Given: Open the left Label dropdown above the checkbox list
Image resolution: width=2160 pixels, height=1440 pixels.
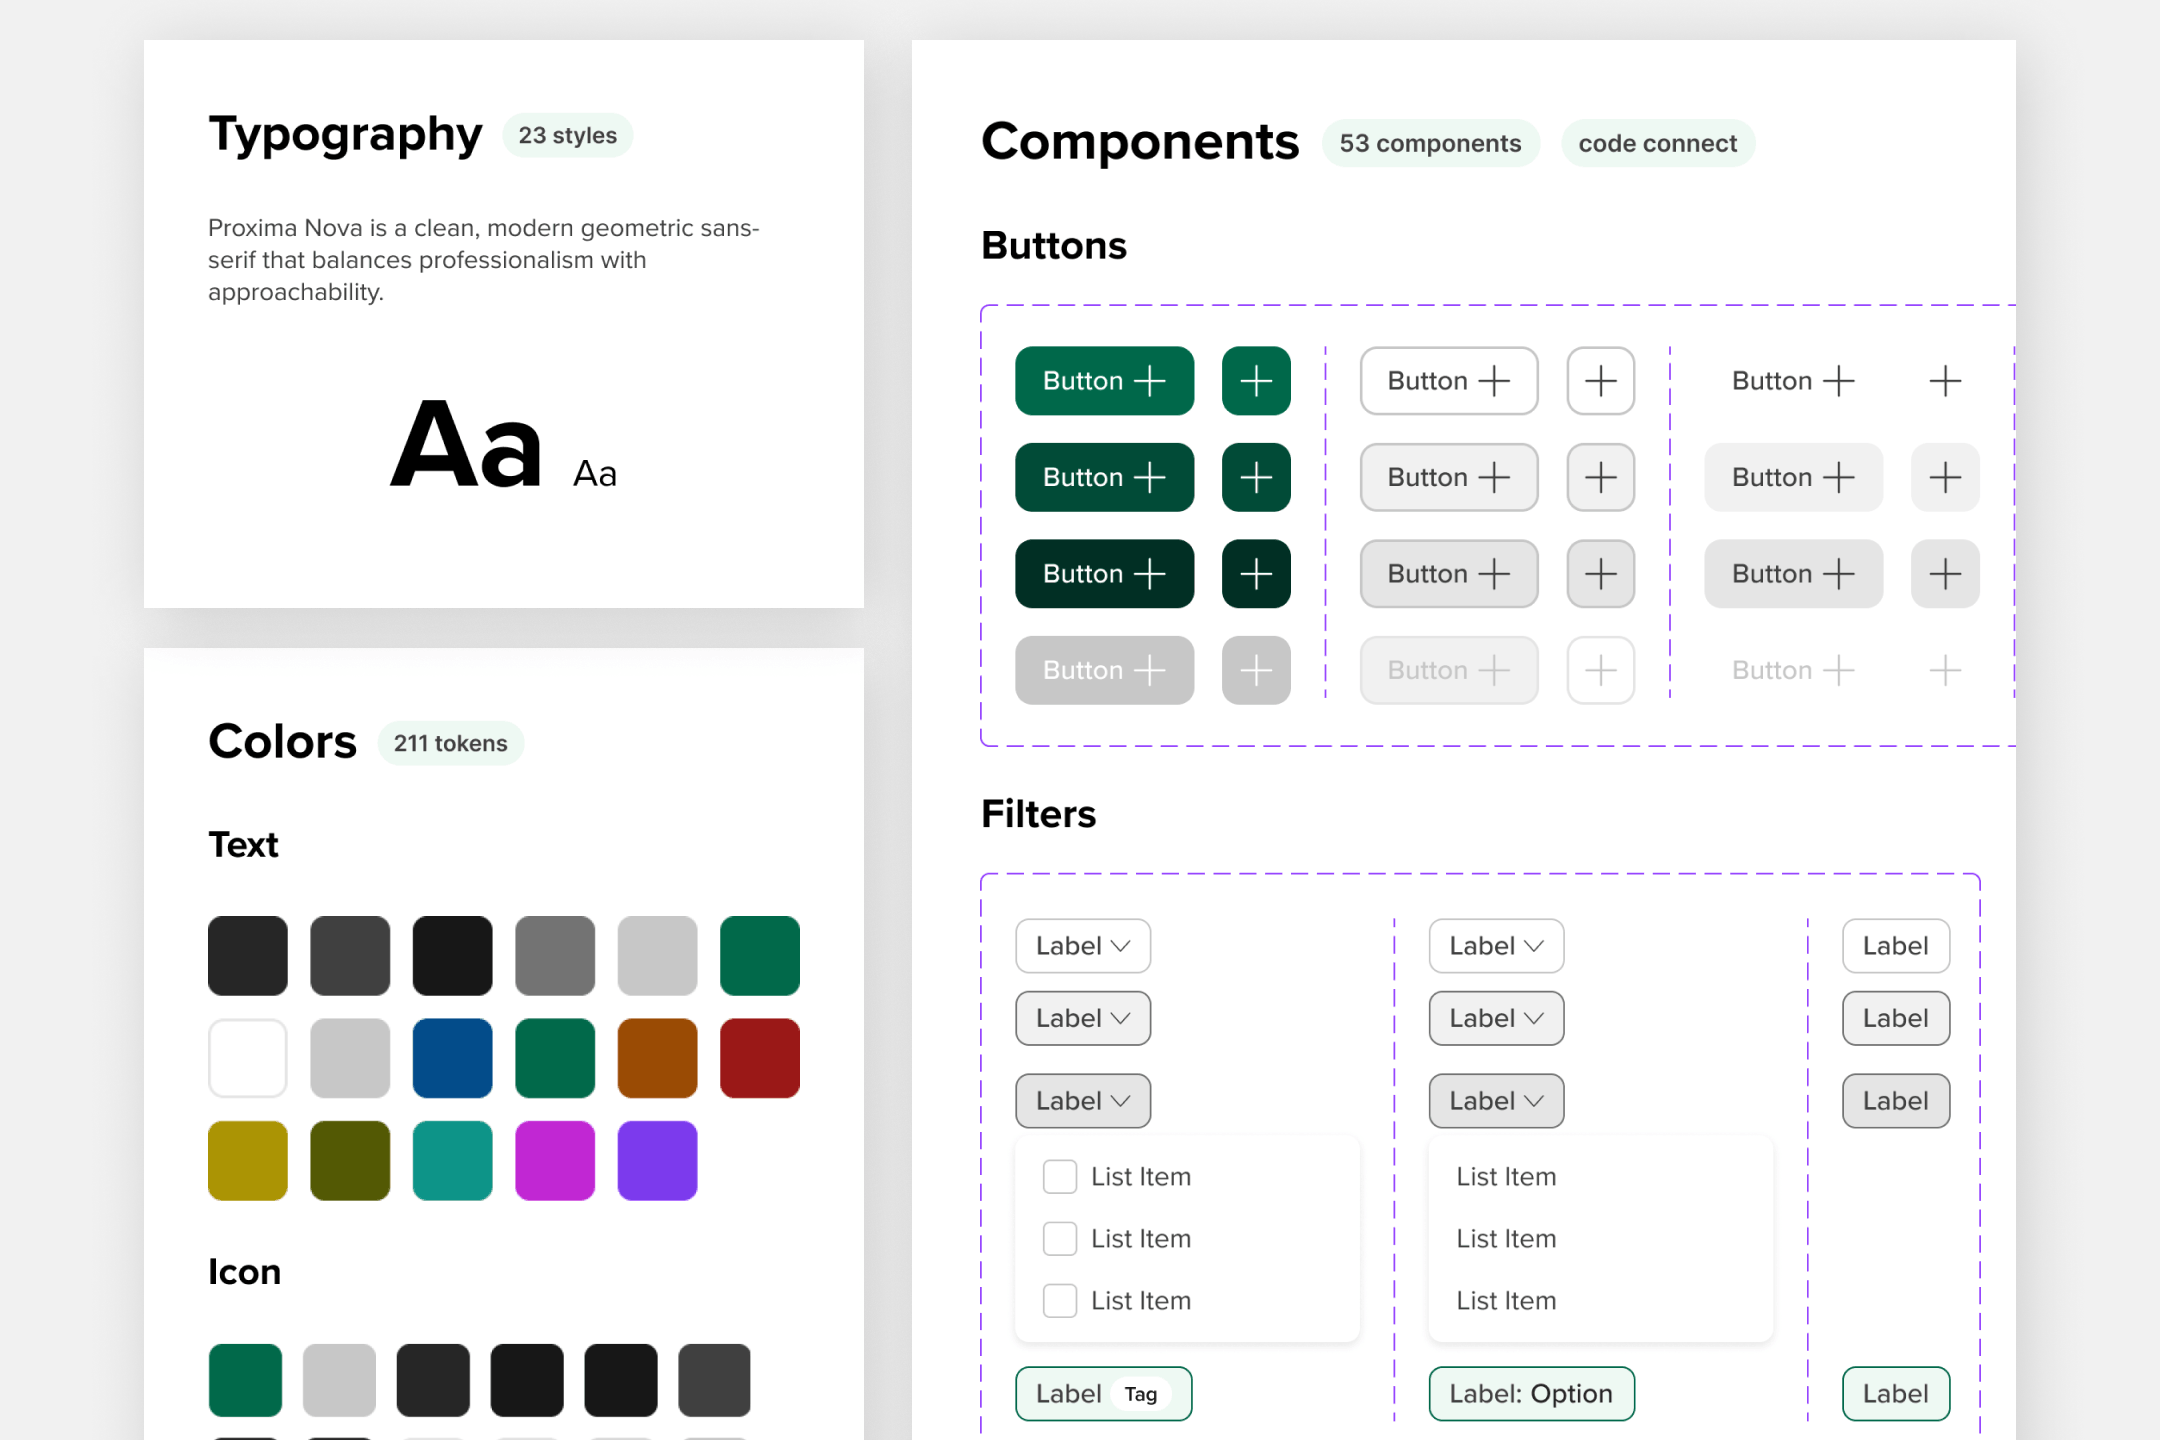Looking at the screenshot, I should [x=1083, y=1101].
